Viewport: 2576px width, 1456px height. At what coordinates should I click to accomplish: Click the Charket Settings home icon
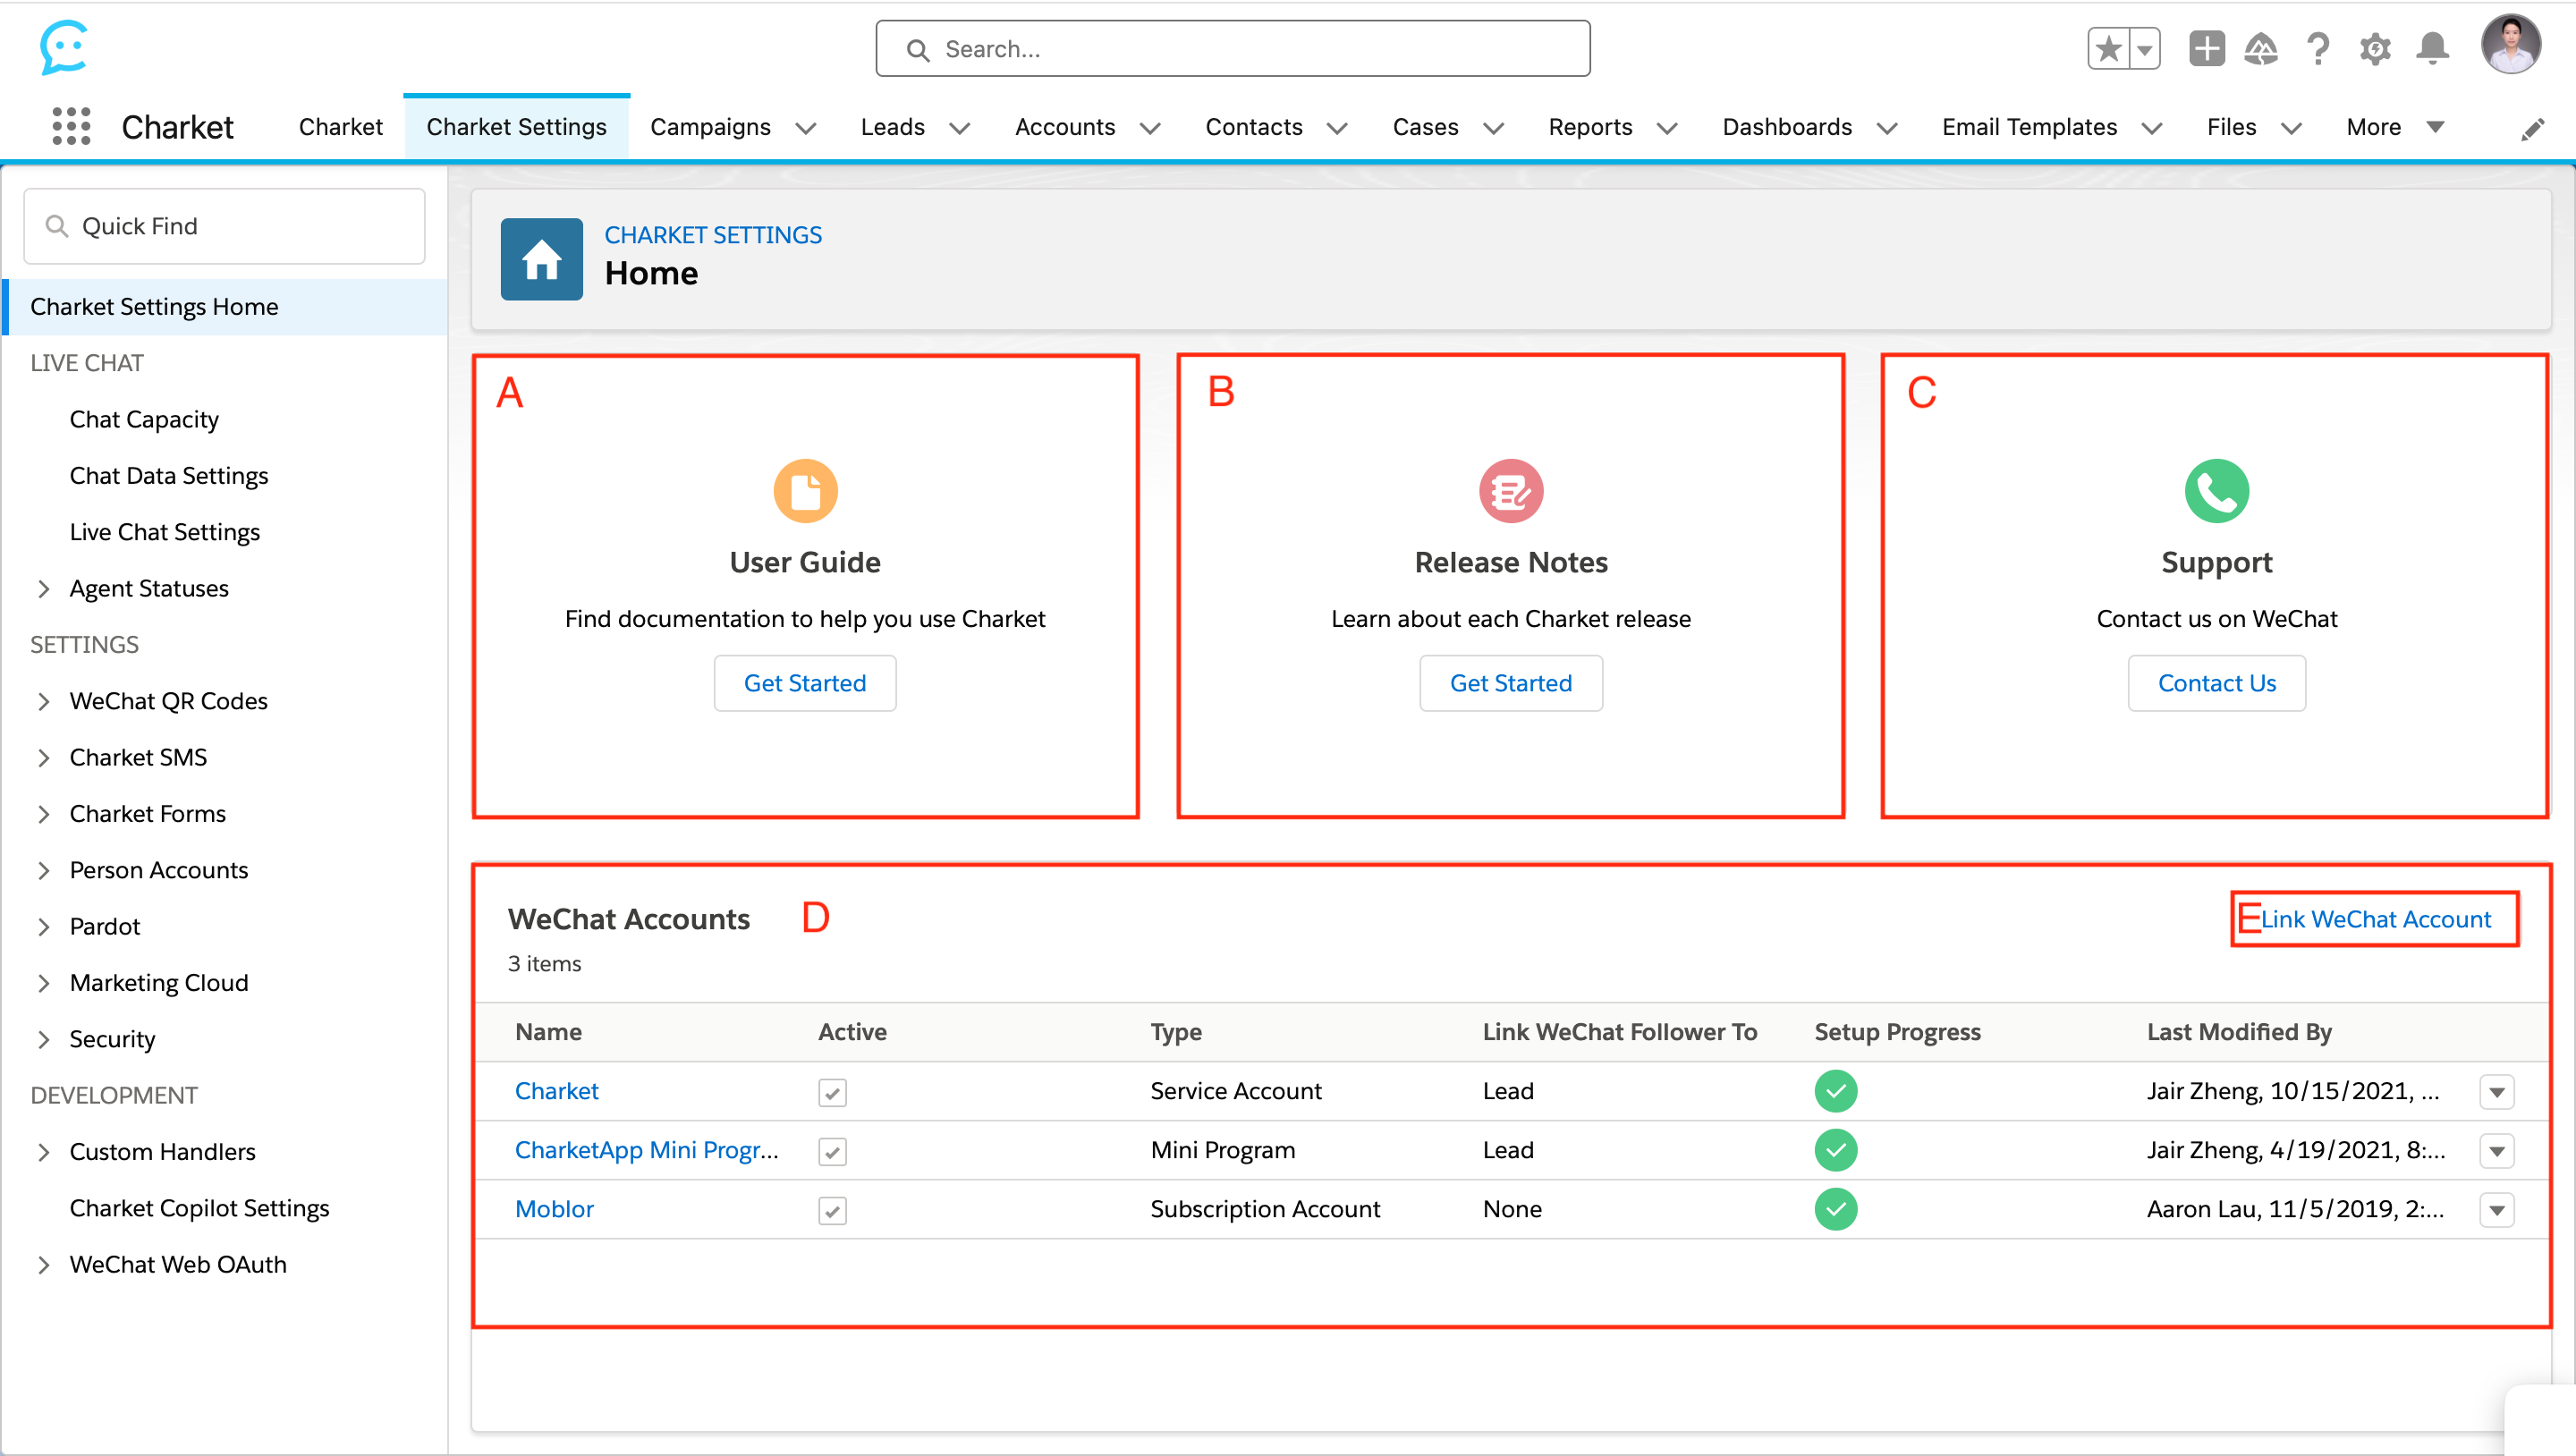coord(541,259)
